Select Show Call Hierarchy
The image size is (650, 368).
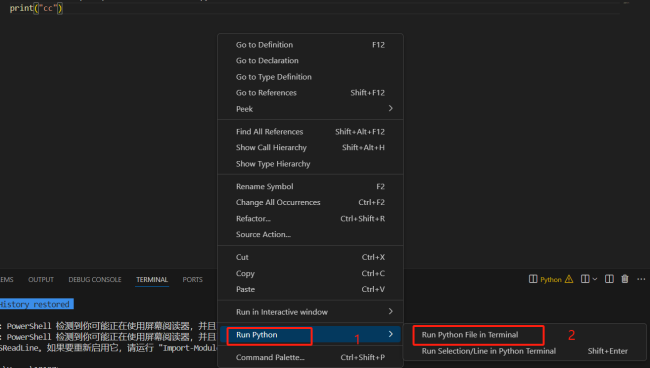(x=310, y=148)
